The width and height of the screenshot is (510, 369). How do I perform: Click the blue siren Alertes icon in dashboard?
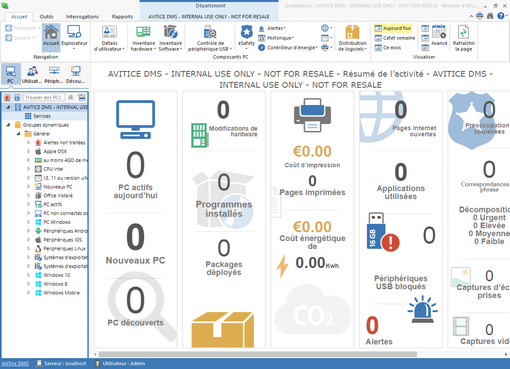pos(423,309)
